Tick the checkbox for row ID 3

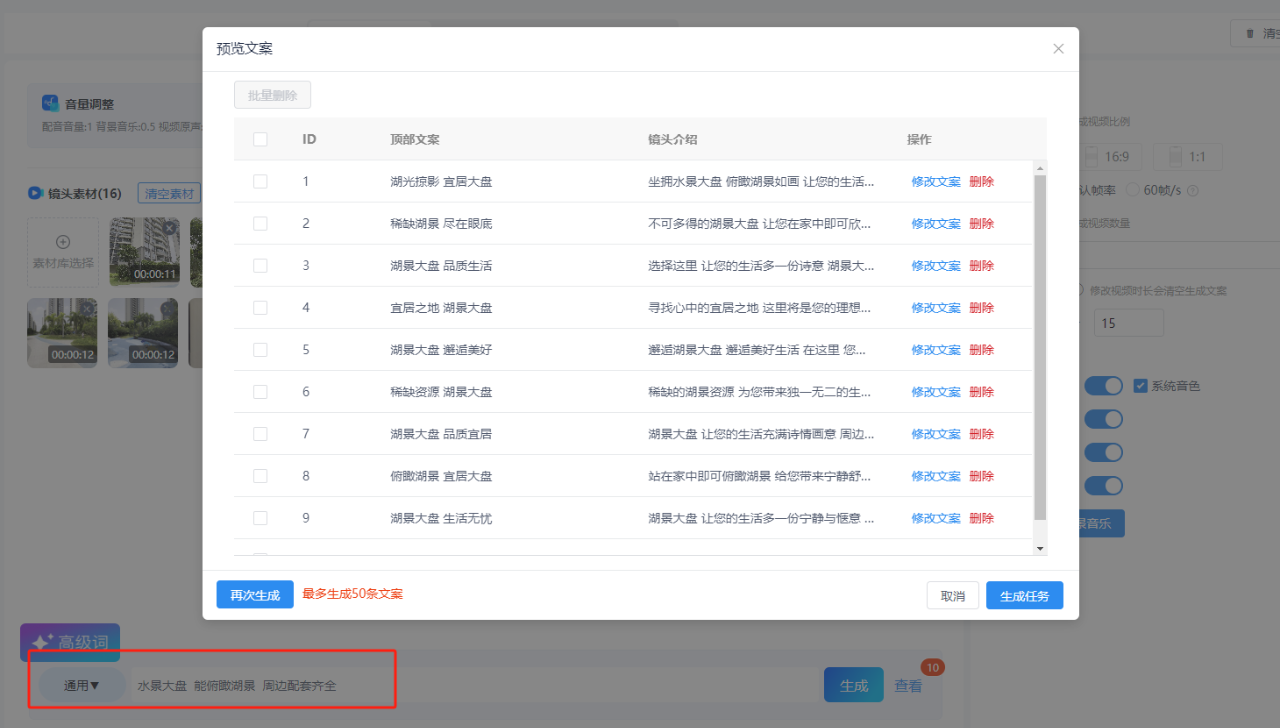click(x=260, y=266)
